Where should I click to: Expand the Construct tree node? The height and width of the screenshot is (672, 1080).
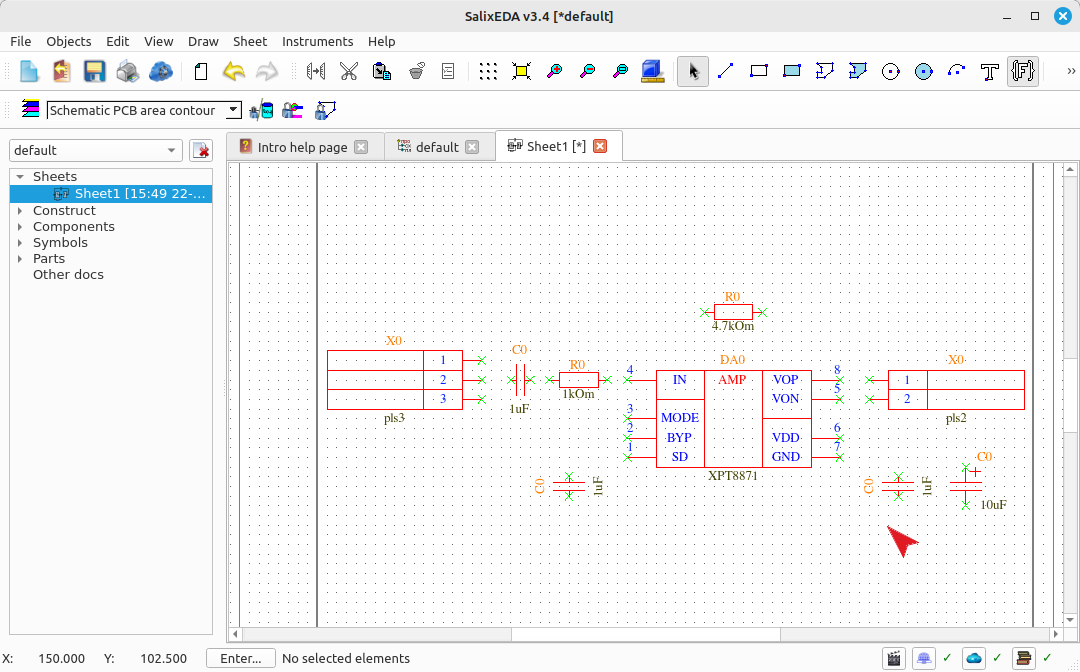[20, 211]
